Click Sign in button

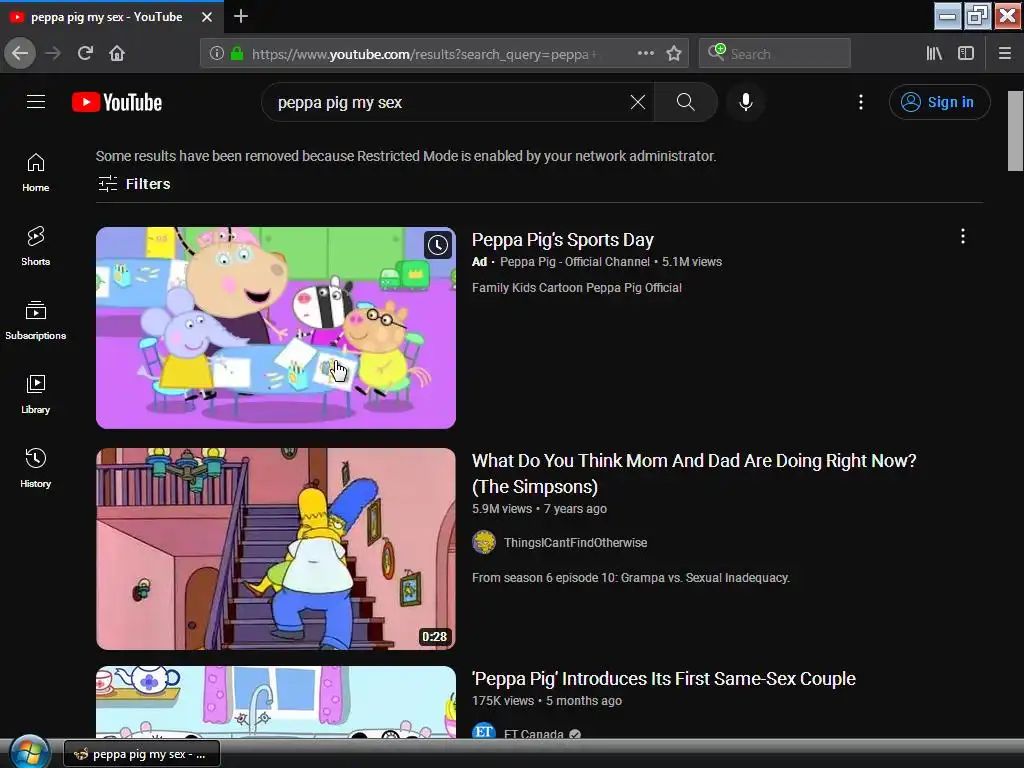coord(939,102)
